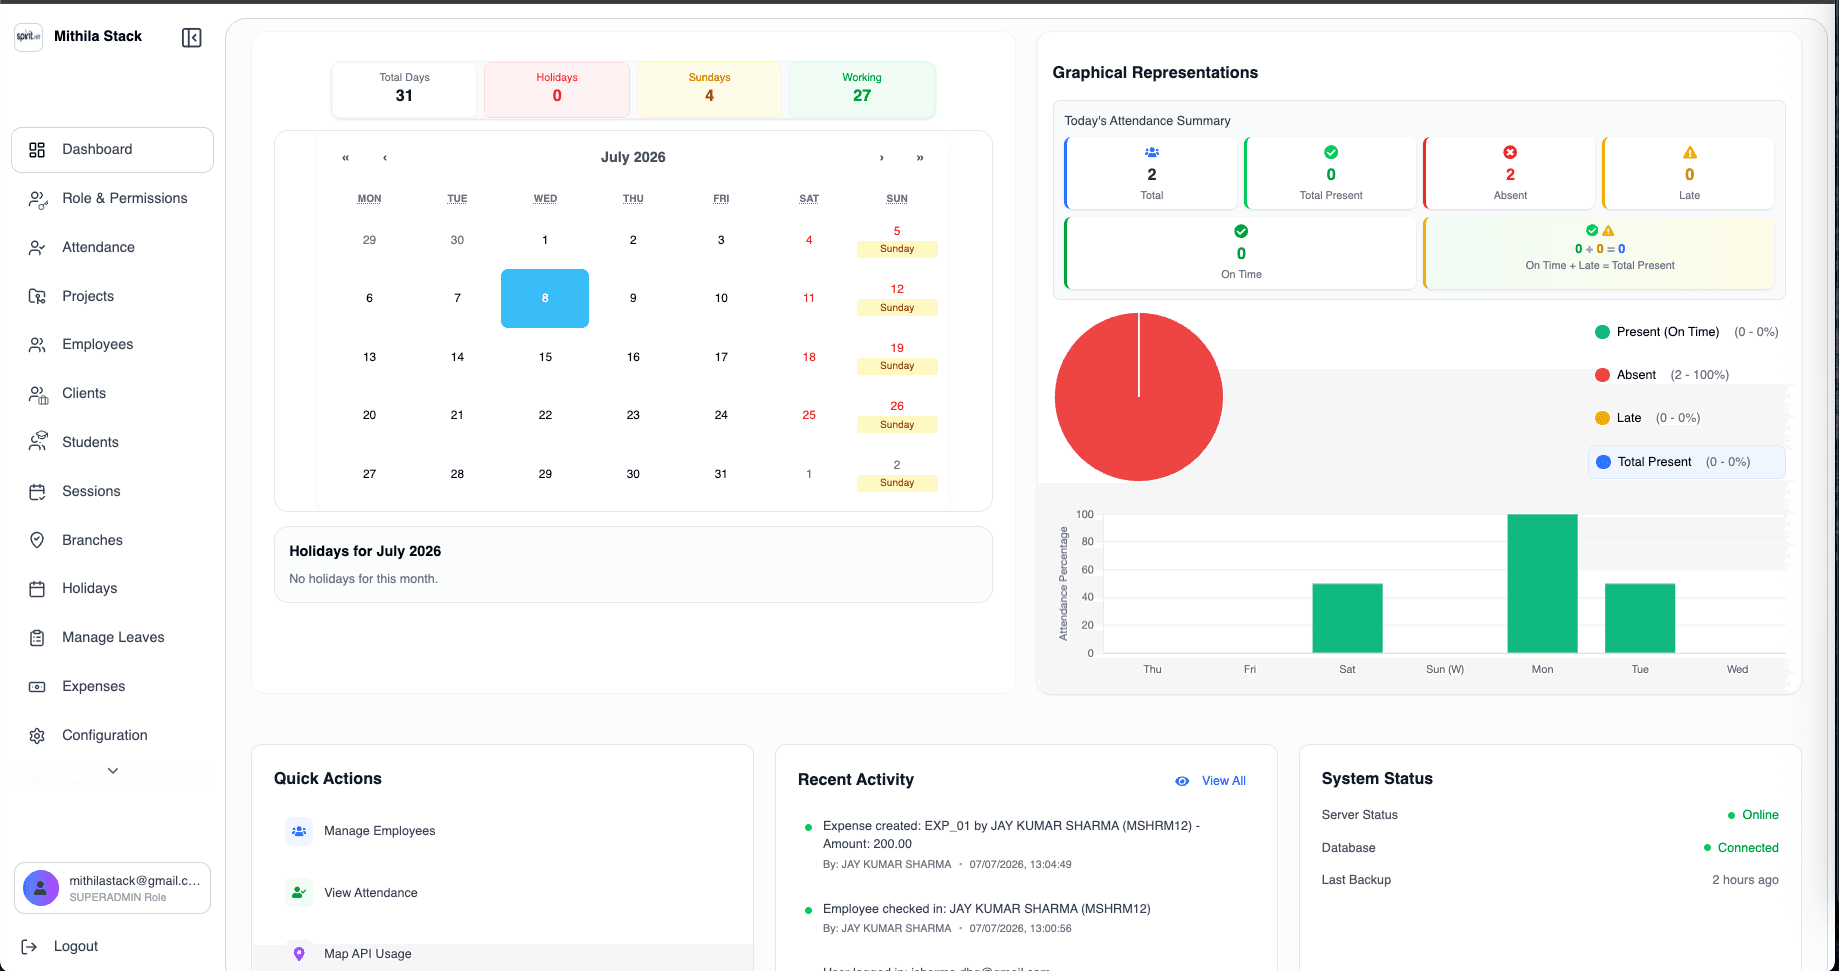Click the Configuration gear icon
This screenshot has height=971, width=1839.
37,736
